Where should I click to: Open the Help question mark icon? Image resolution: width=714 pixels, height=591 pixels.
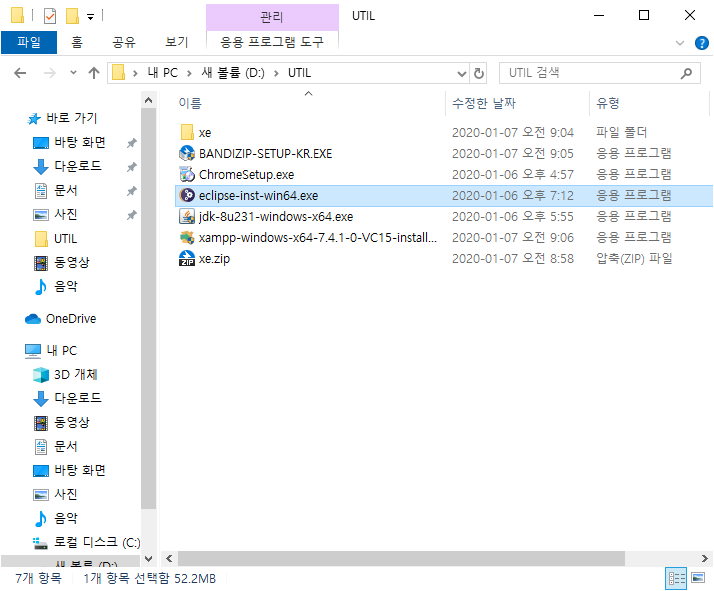[701, 43]
